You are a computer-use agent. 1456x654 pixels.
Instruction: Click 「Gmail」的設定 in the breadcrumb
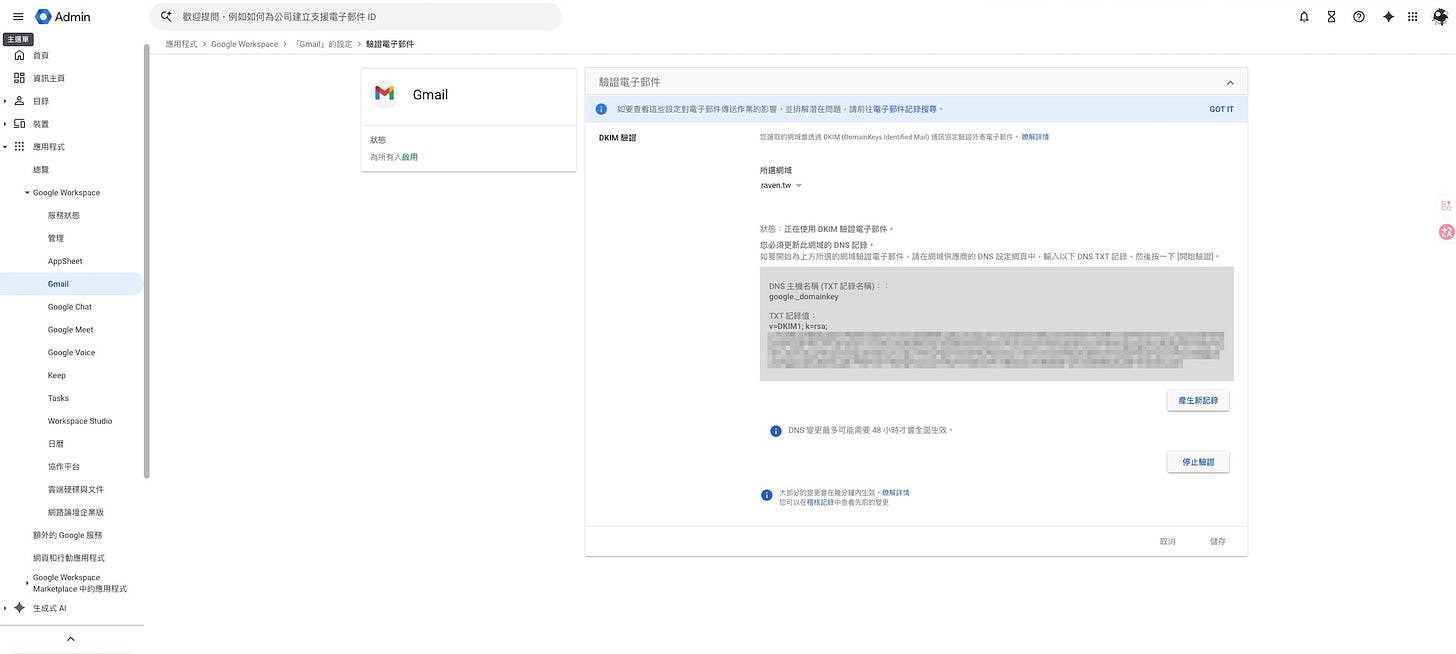pos(323,44)
